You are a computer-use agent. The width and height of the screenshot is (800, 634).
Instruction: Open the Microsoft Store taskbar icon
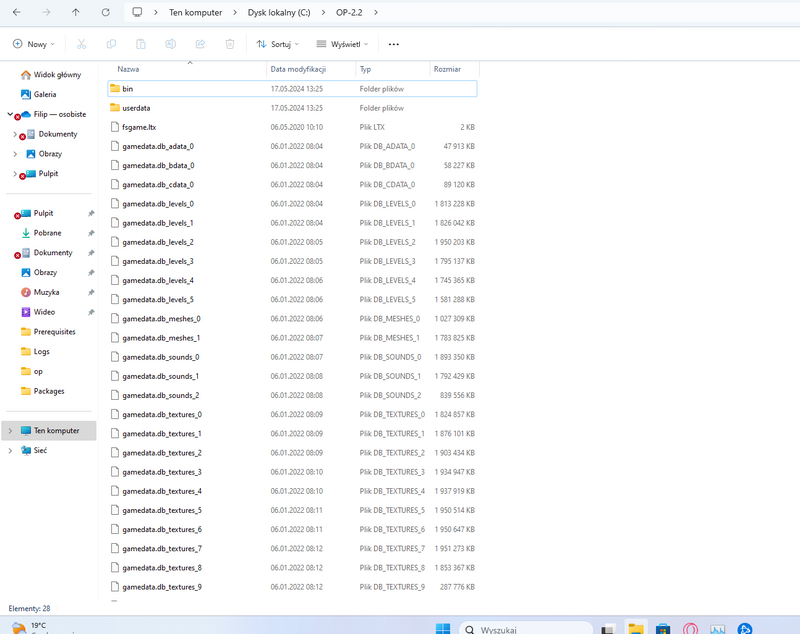tap(662, 628)
